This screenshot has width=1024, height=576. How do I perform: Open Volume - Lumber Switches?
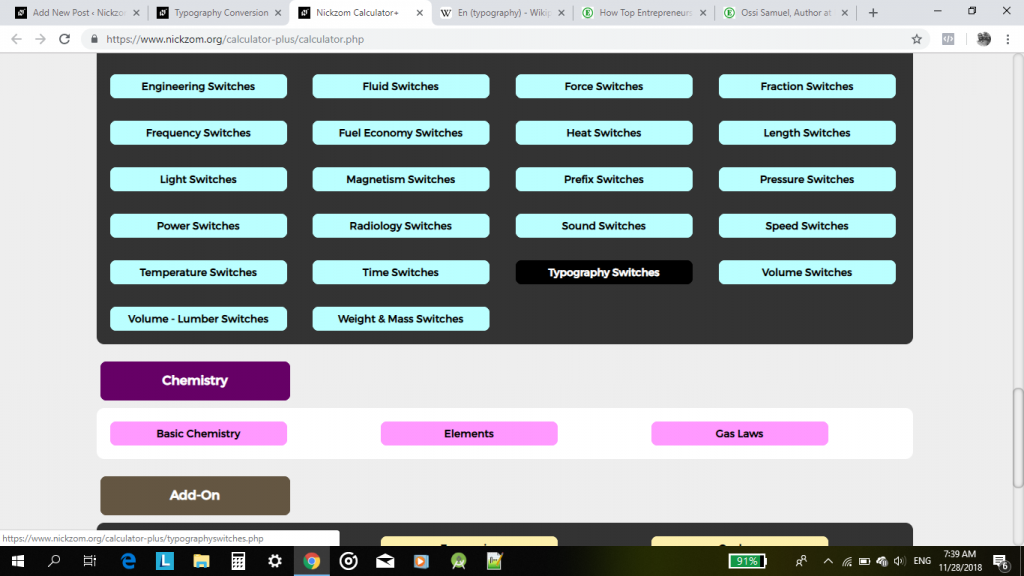[x=198, y=319]
